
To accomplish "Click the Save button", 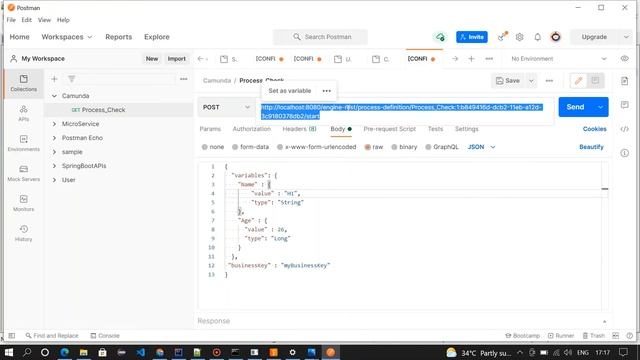I will [508, 81].
